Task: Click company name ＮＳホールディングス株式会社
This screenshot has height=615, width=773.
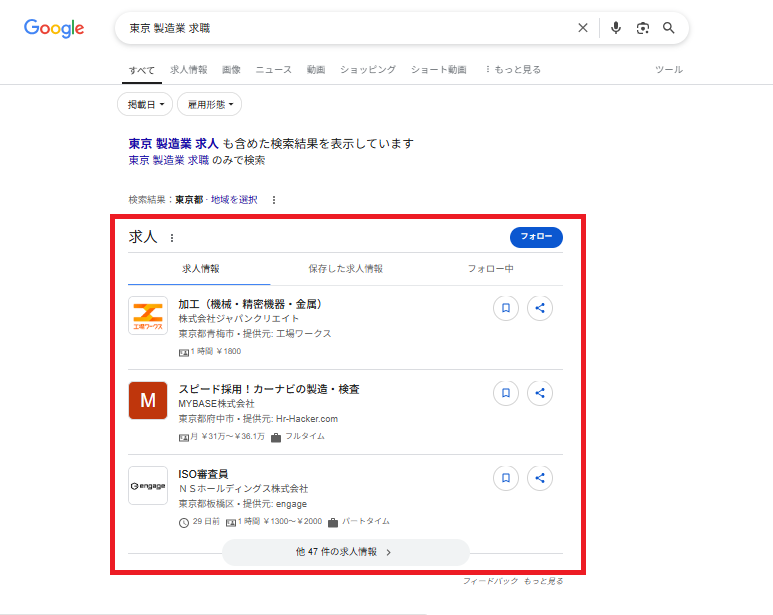Action: [244, 488]
